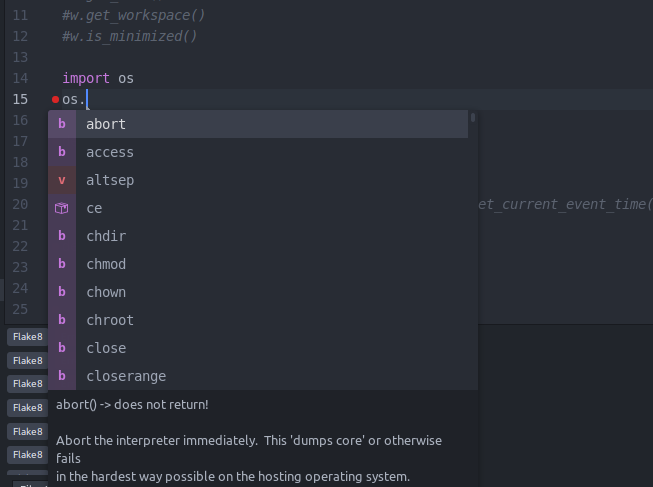This screenshot has width=653, height=487.
Task: Click the fifth Flake8 linter badge
Action: pyautogui.click(x=27, y=431)
